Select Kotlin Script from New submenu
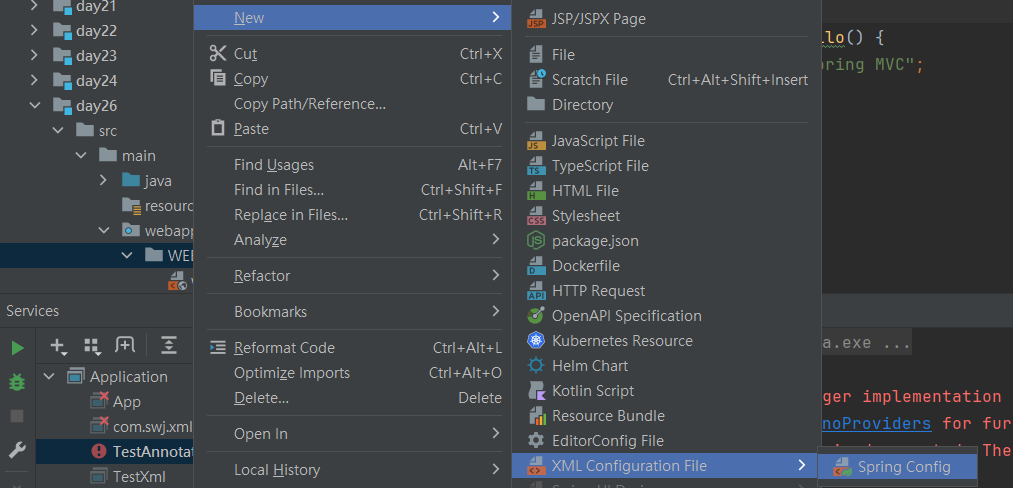The image size is (1013, 488). [592, 391]
